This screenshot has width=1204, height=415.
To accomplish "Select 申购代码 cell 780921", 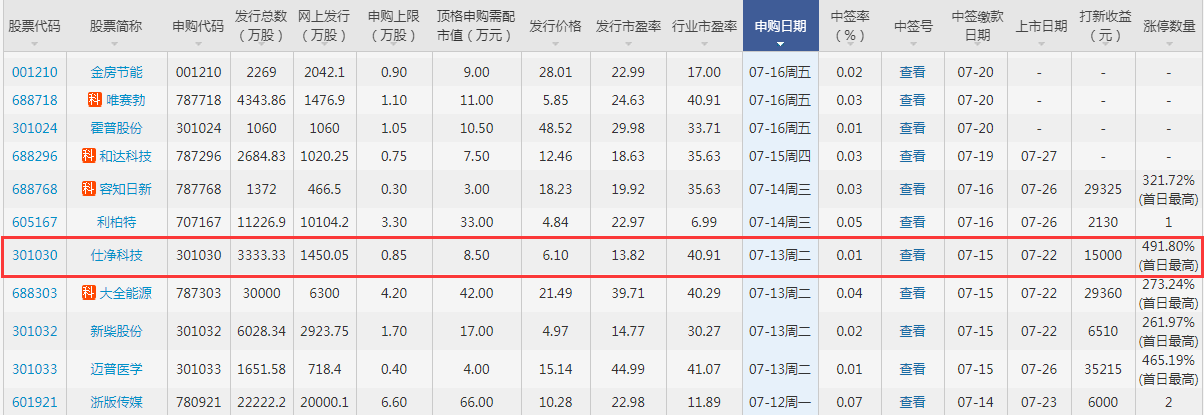I will 198,401.
